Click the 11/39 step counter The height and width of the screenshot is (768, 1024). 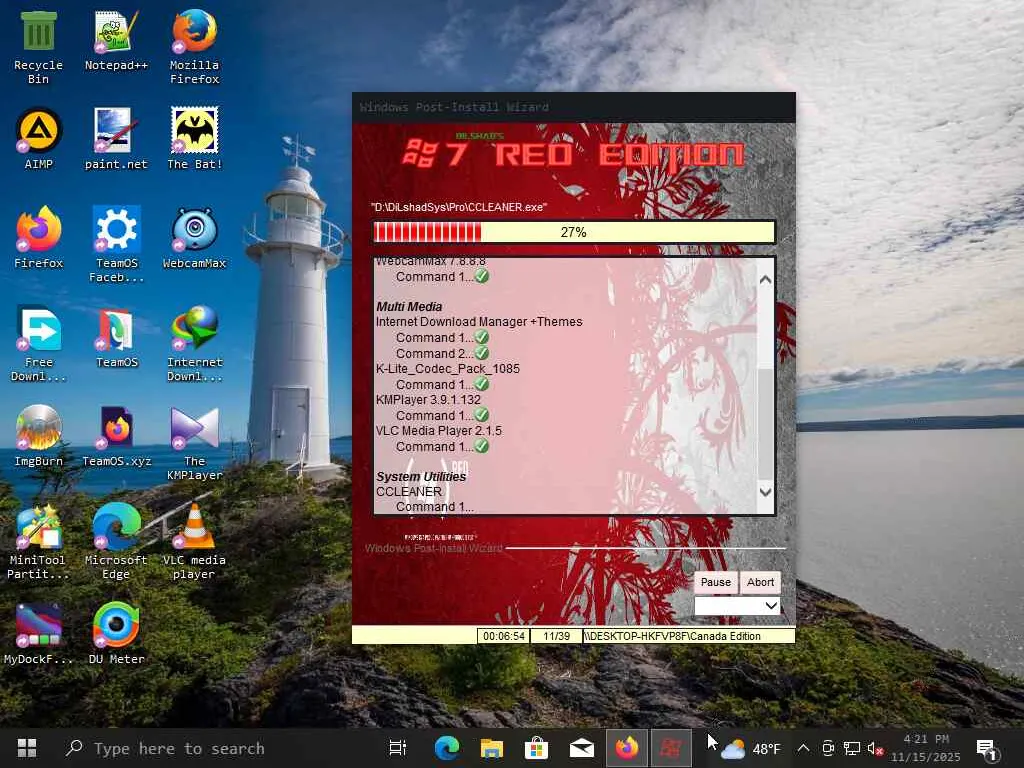[556, 636]
